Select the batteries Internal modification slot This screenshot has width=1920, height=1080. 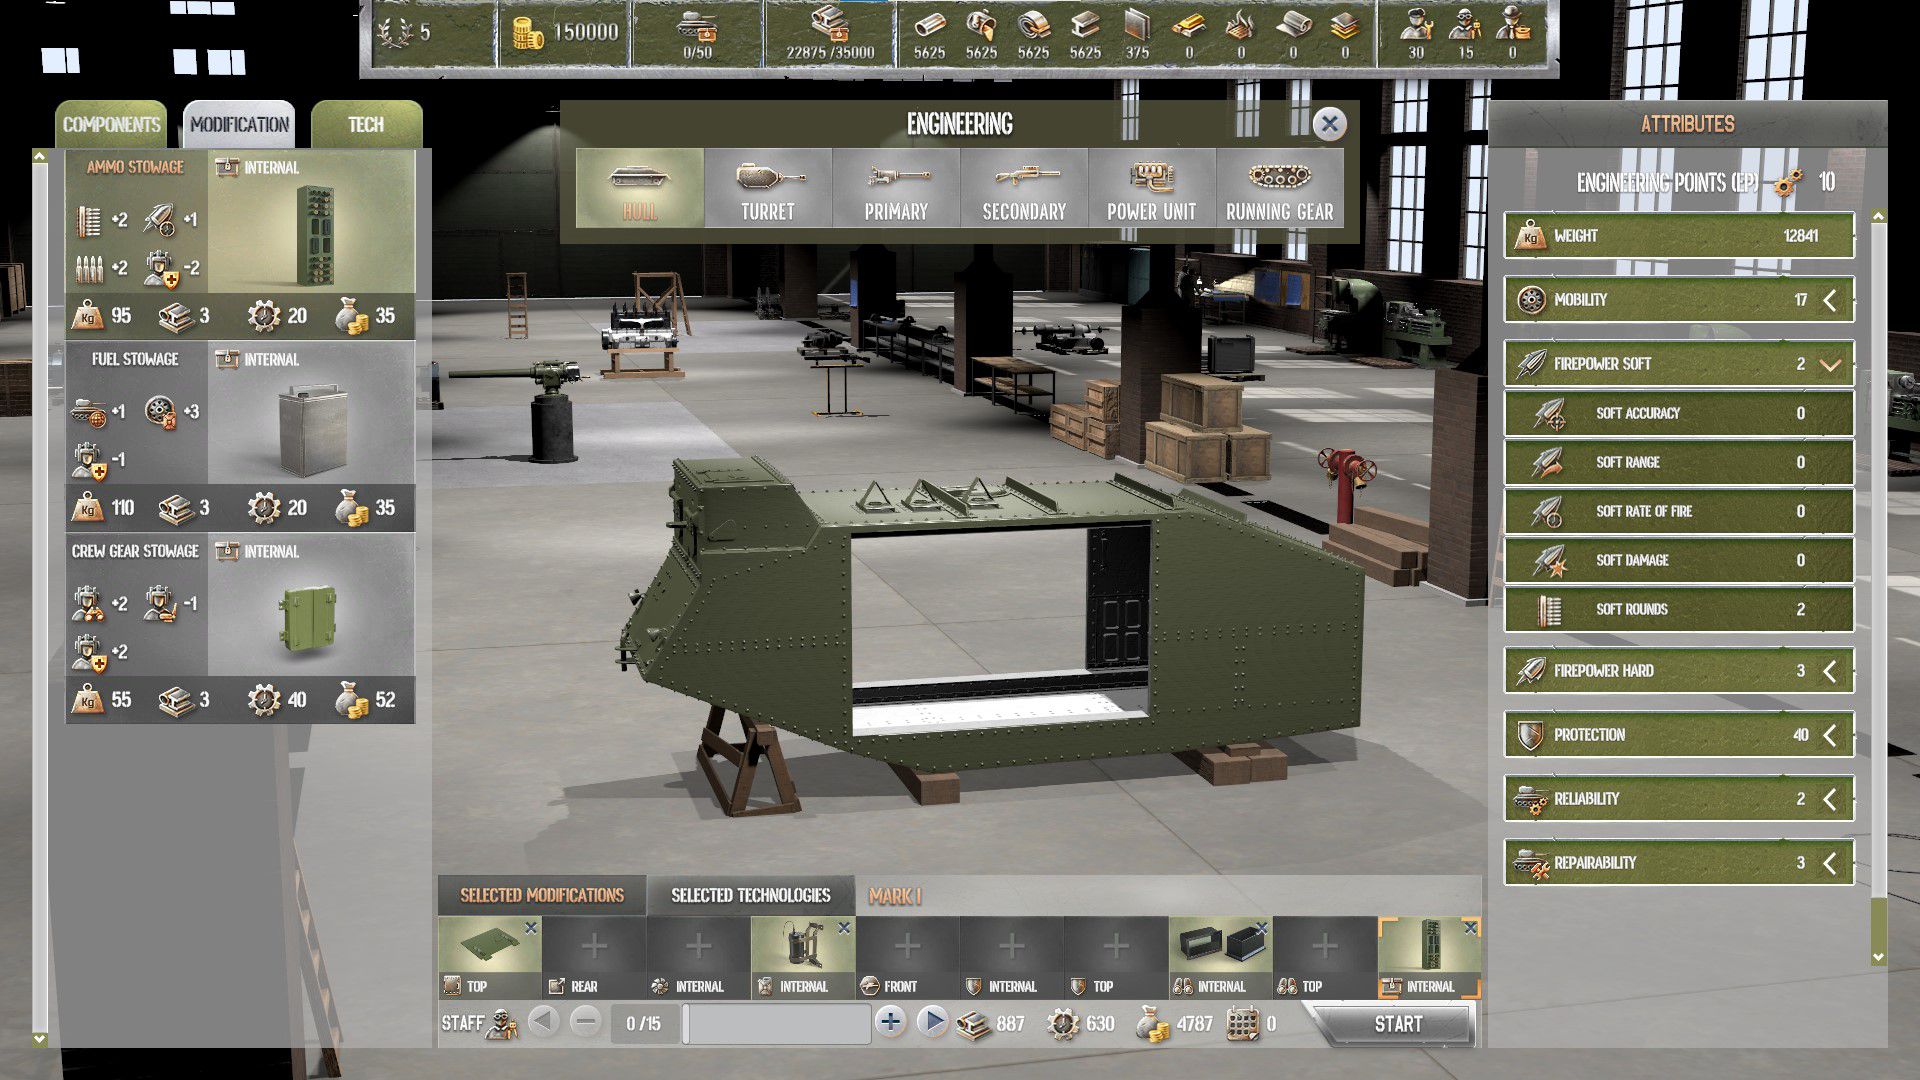pyautogui.click(x=1220, y=958)
